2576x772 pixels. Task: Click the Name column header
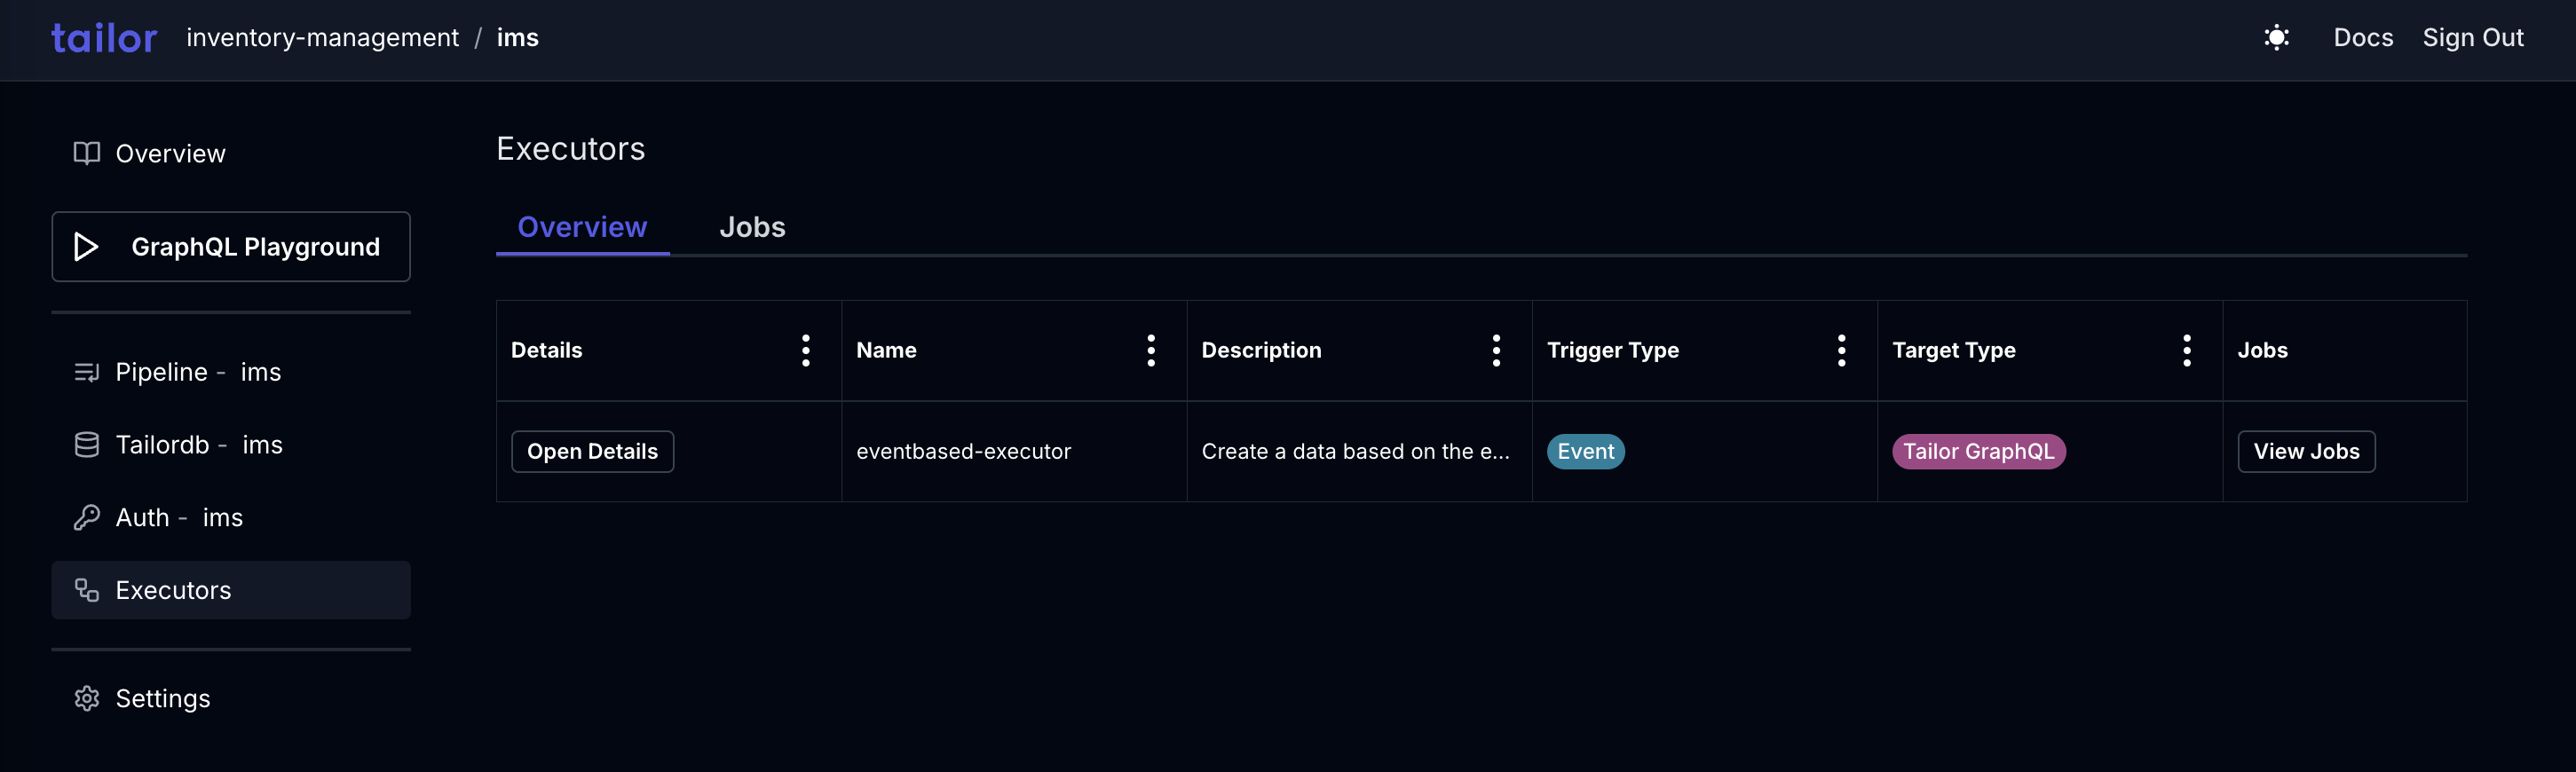886,351
